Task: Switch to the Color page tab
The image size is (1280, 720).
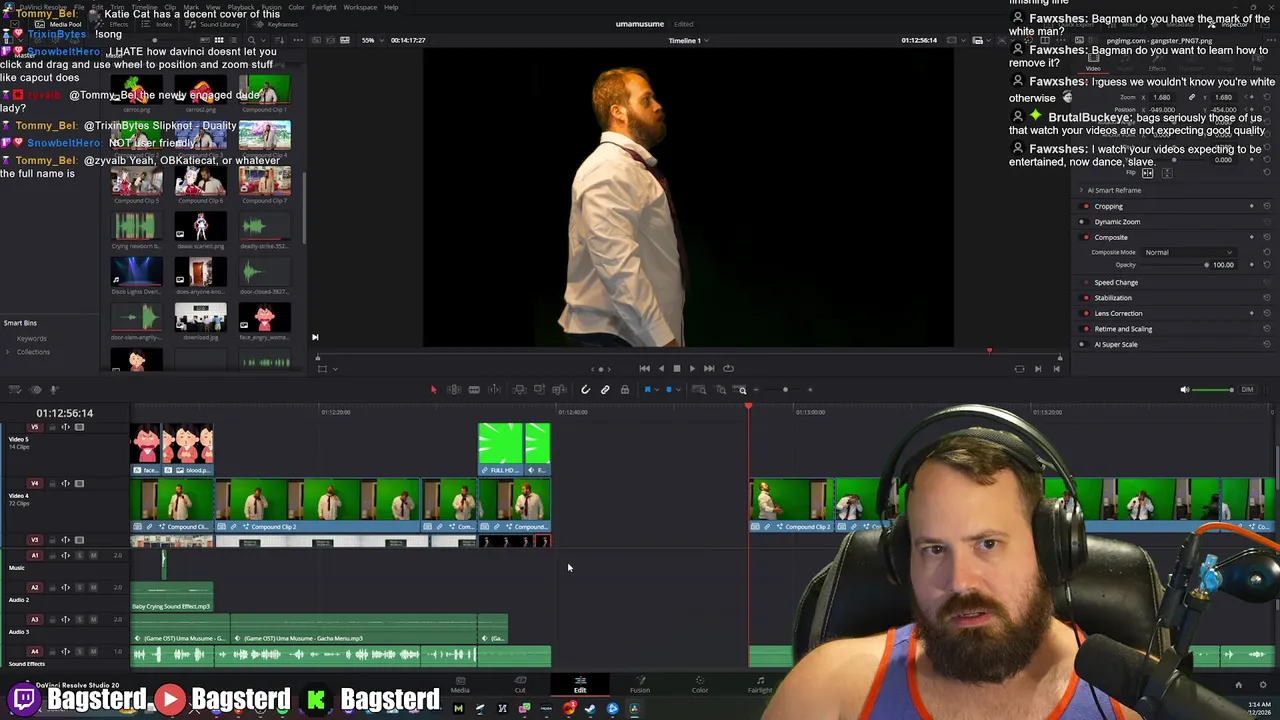Action: coord(700,685)
